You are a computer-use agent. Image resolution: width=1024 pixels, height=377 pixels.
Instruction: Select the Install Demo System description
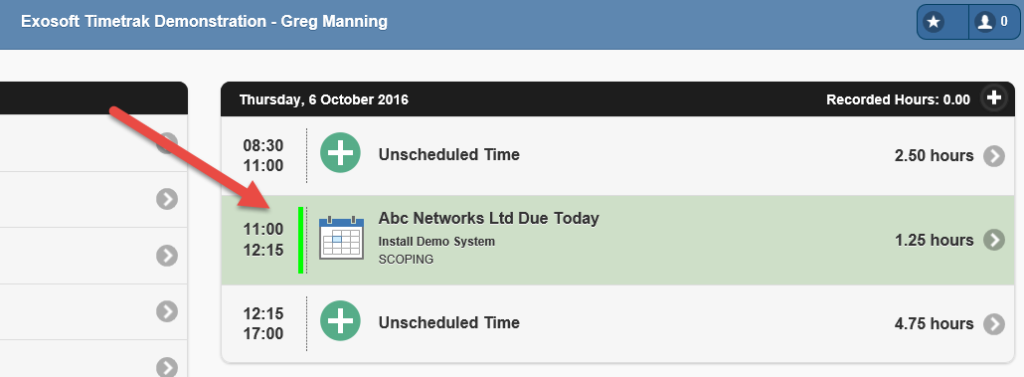tap(436, 241)
